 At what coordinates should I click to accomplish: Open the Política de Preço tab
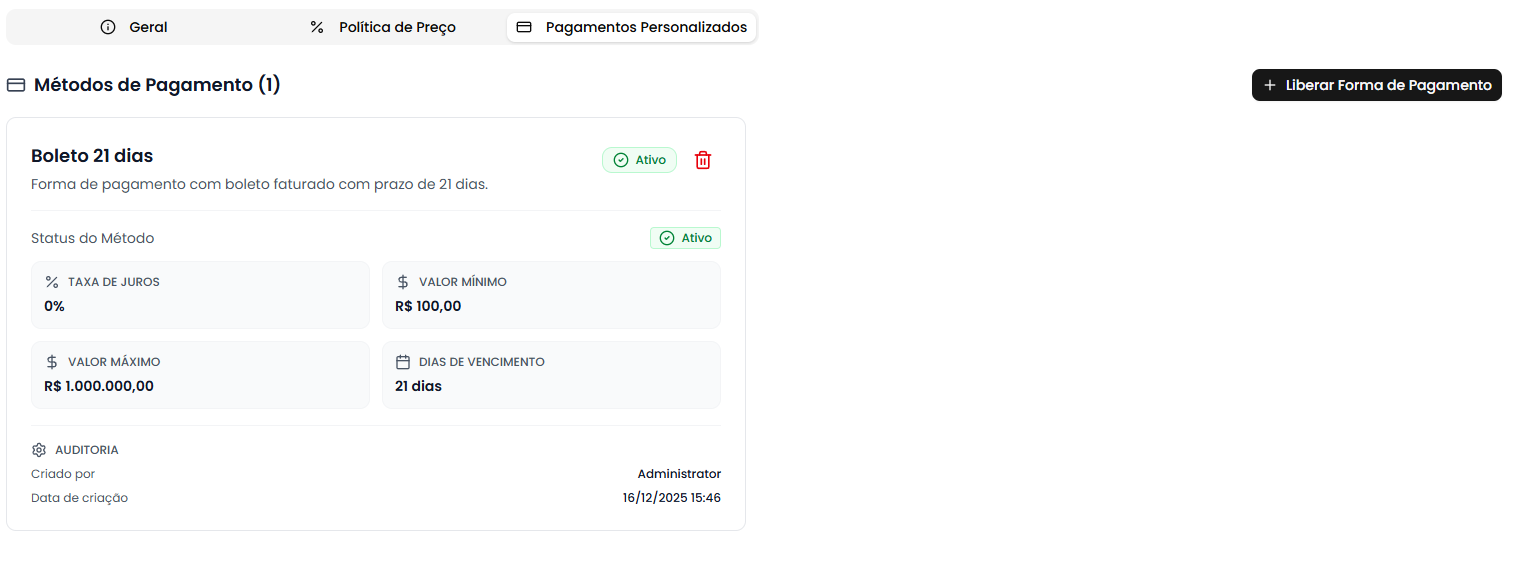[383, 27]
